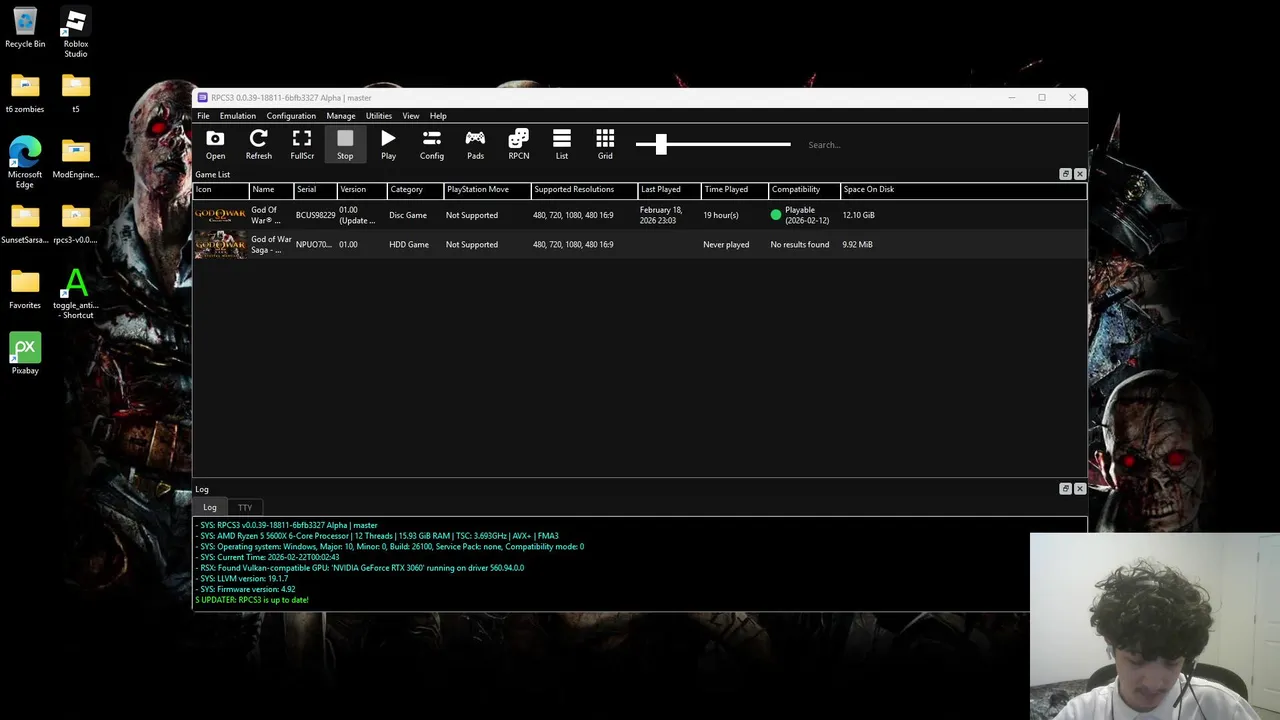Screen dimensions: 1280x720
Task: Sort by Last Played column header
Action: [669, 190]
